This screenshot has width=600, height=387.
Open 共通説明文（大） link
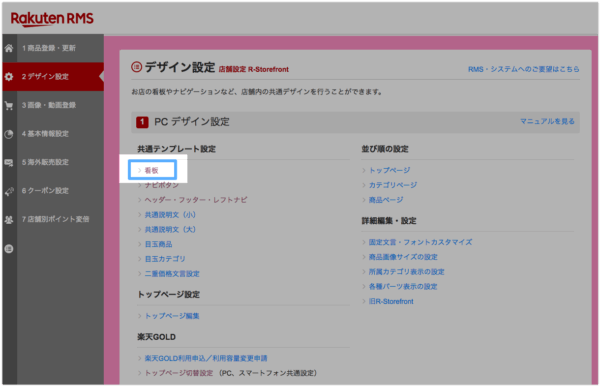(x=170, y=230)
